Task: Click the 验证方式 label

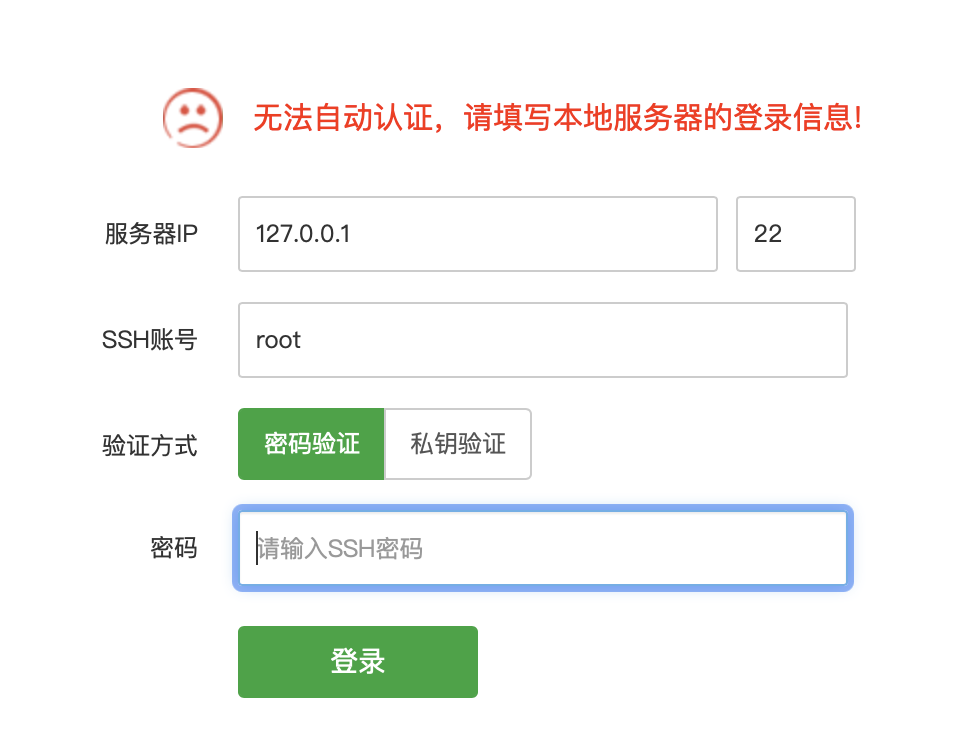Action: pyautogui.click(x=150, y=445)
